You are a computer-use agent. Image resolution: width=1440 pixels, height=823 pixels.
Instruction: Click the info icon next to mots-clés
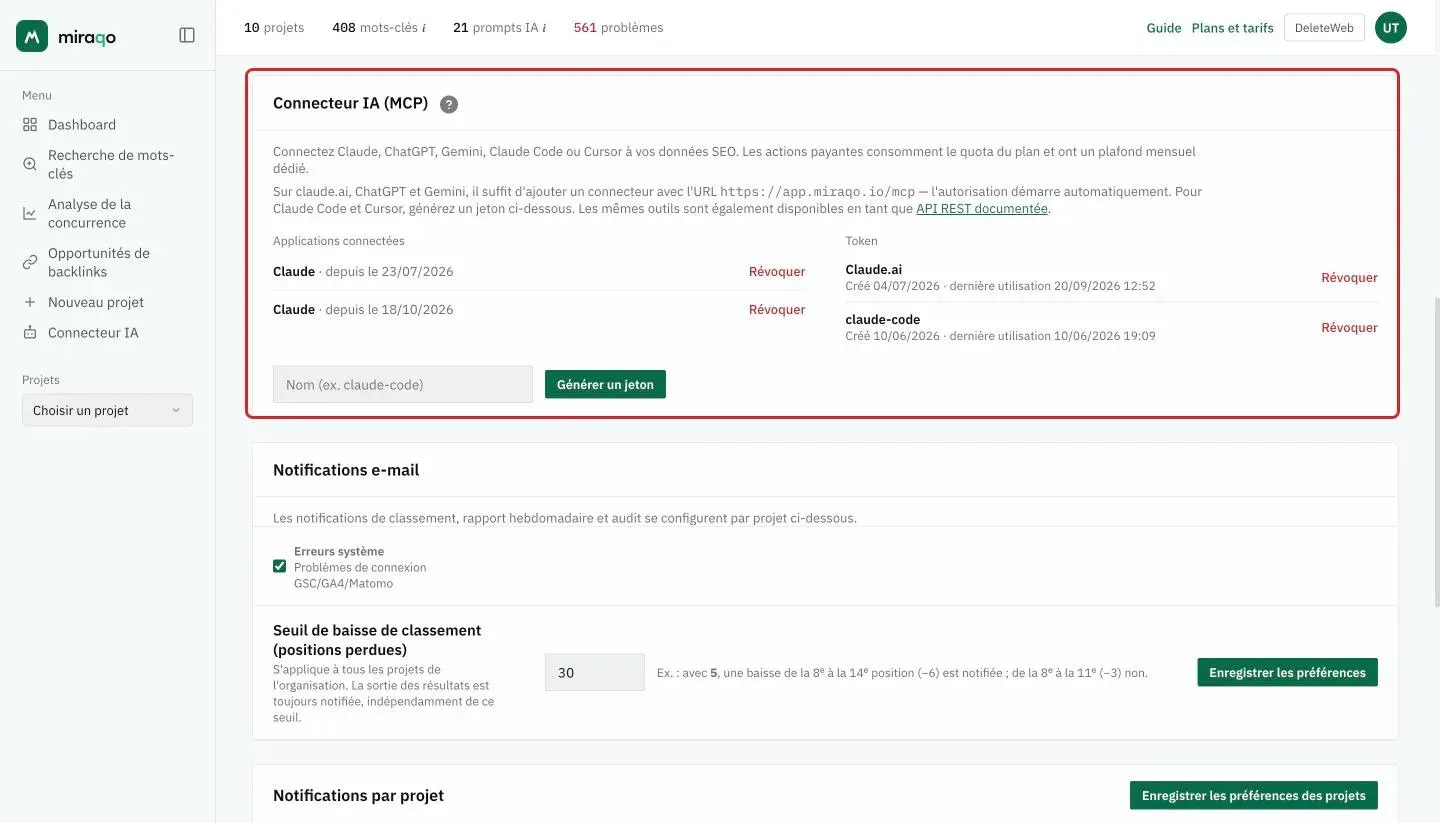[424, 28]
